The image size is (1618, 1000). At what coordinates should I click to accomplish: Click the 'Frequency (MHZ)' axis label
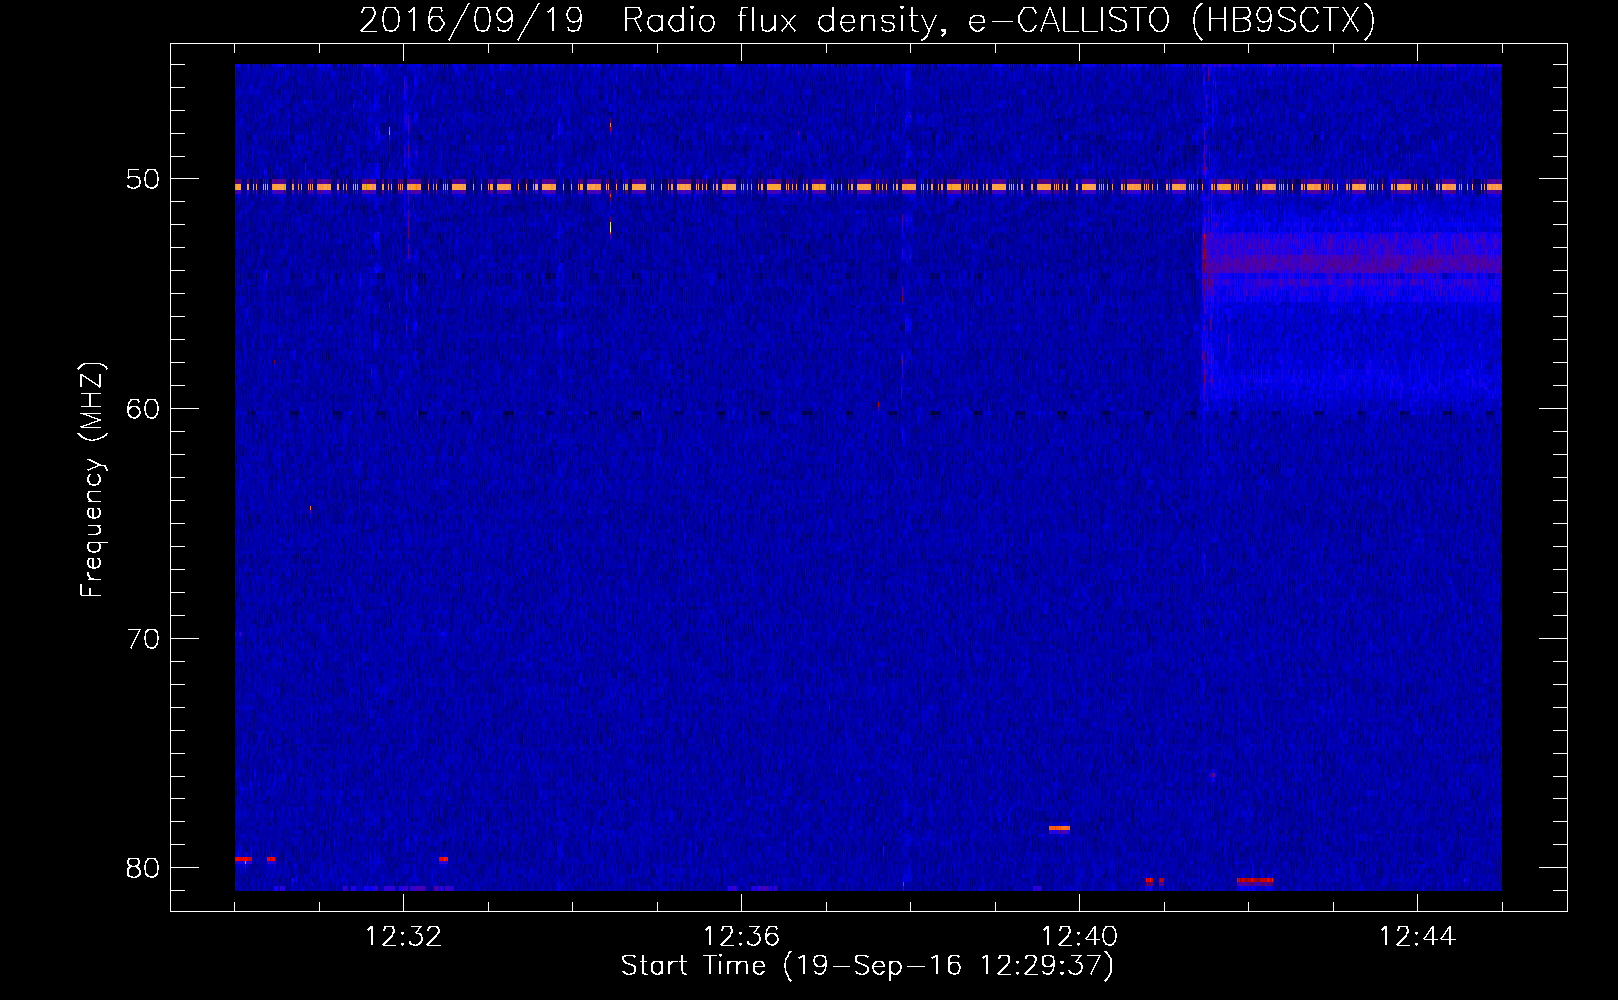92,480
